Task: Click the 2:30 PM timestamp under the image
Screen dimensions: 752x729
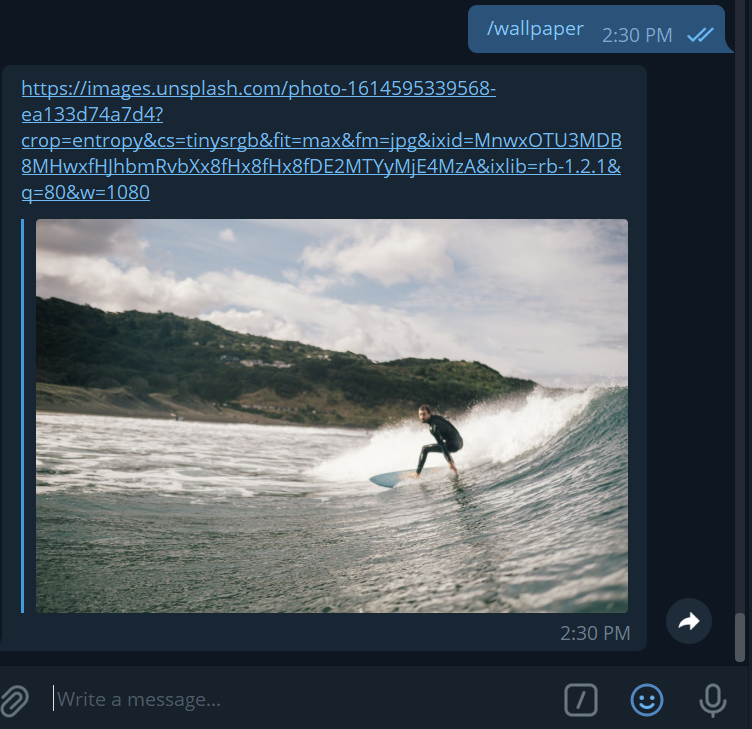Action: tap(595, 633)
